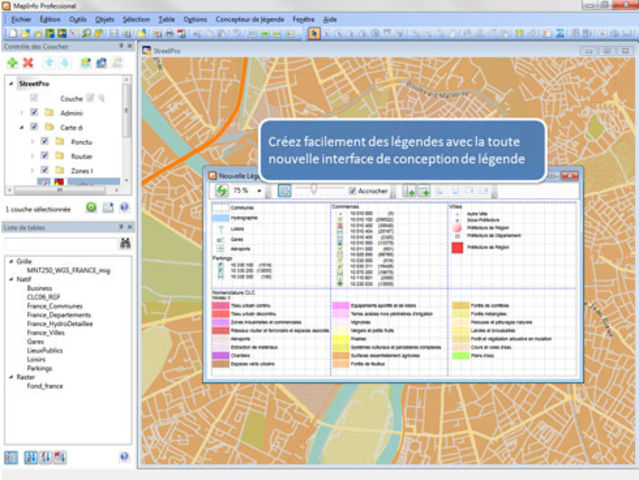Open the Aide menu

pos(330,19)
